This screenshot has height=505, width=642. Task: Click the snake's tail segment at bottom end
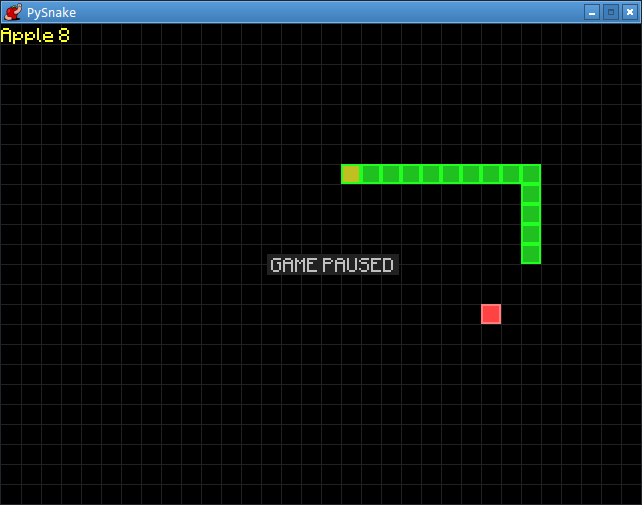pos(531,254)
